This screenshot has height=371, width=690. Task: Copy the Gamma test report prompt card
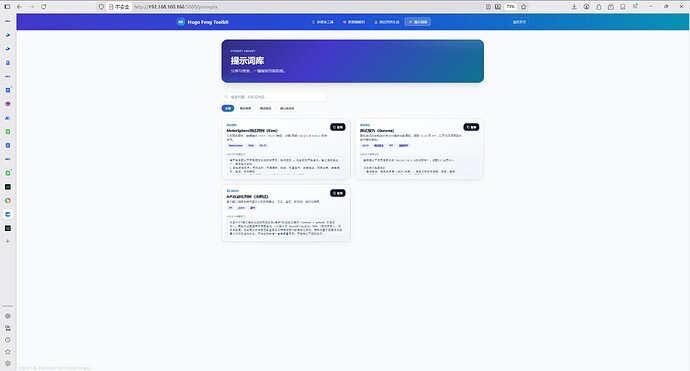click(471, 127)
